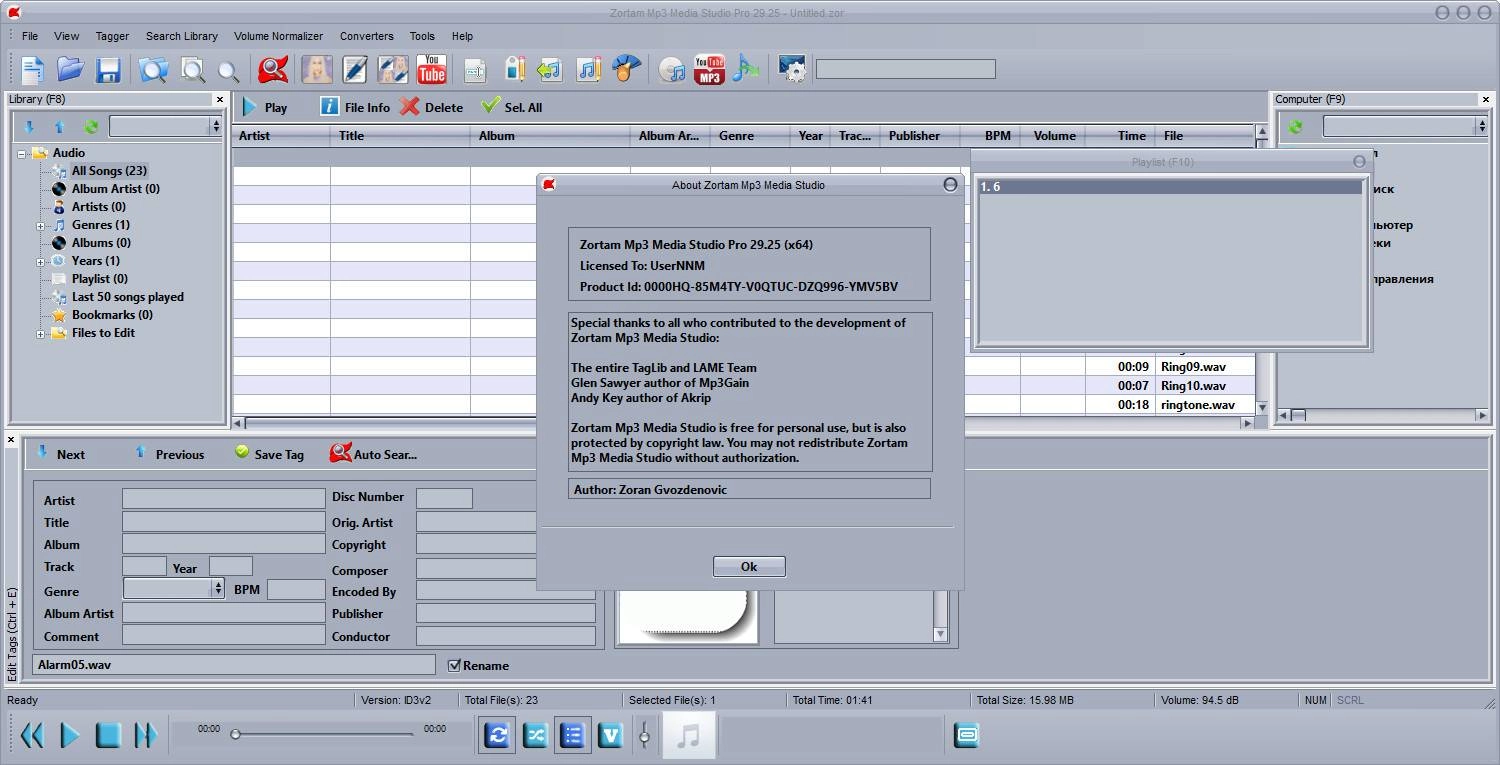This screenshot has height=765, width=1500.
Task: Click the red auto search icon in top toolbar
Action: coord(273,69)
